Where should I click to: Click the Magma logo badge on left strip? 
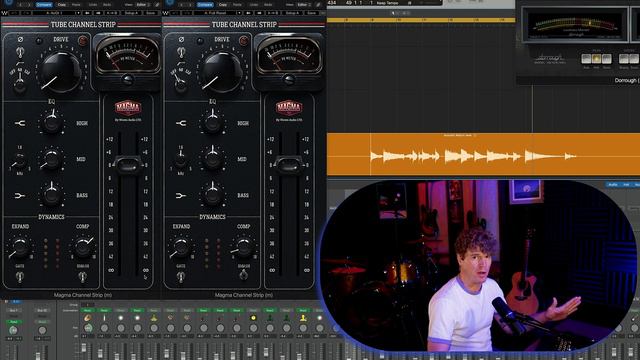128,108
